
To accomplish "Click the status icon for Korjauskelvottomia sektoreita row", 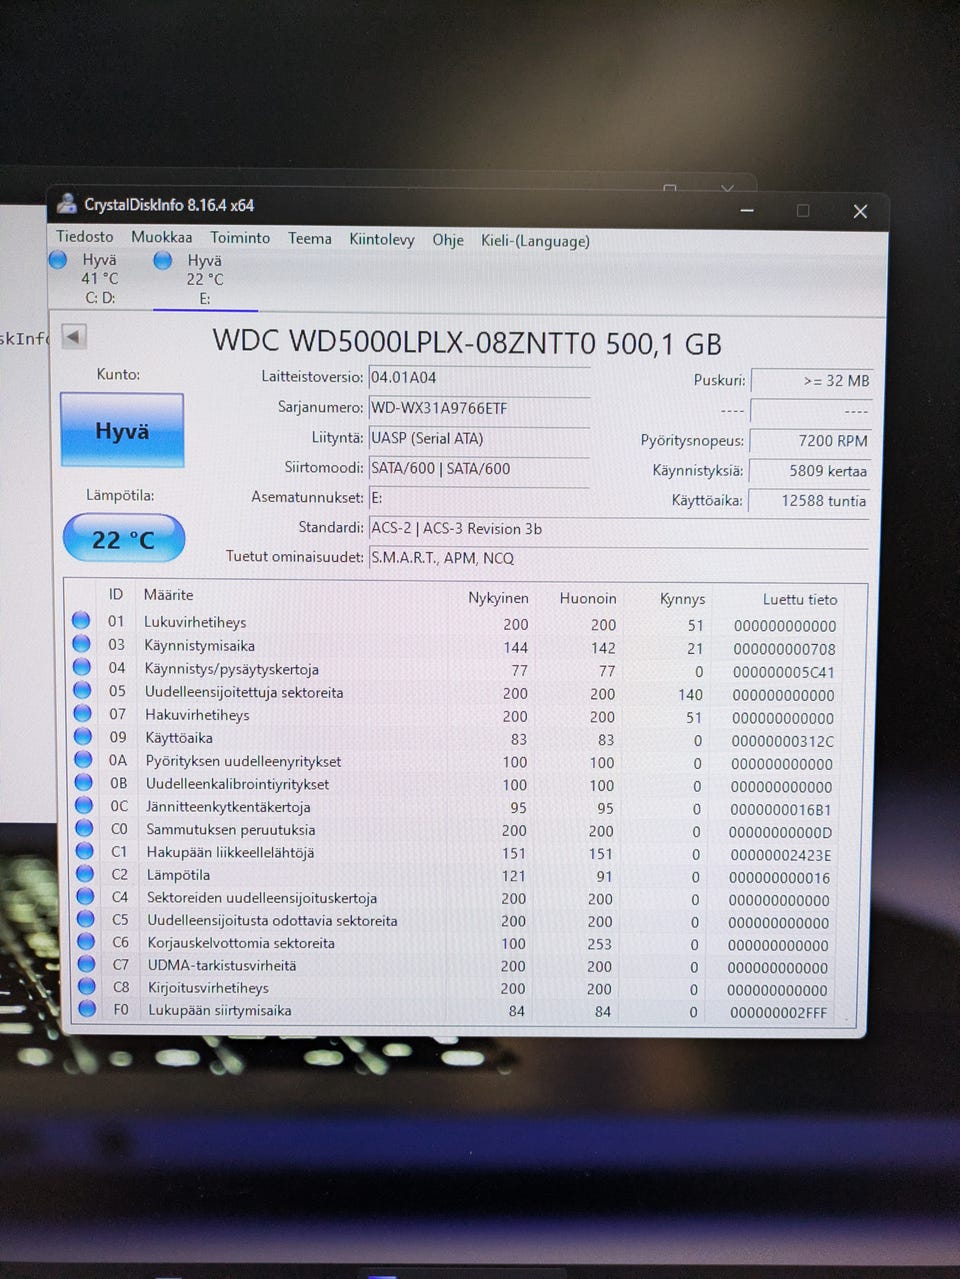I will (x=86, y=941).
